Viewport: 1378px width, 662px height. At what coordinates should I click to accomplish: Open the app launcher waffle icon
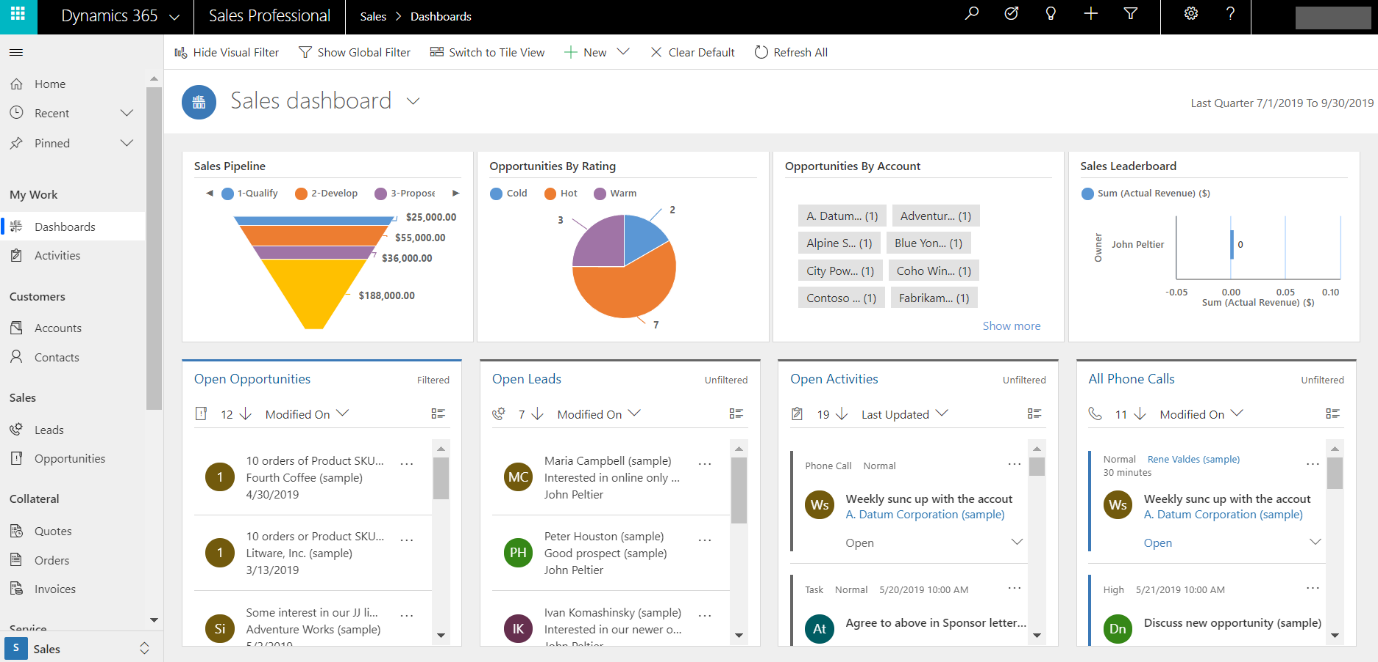(18, 16)
